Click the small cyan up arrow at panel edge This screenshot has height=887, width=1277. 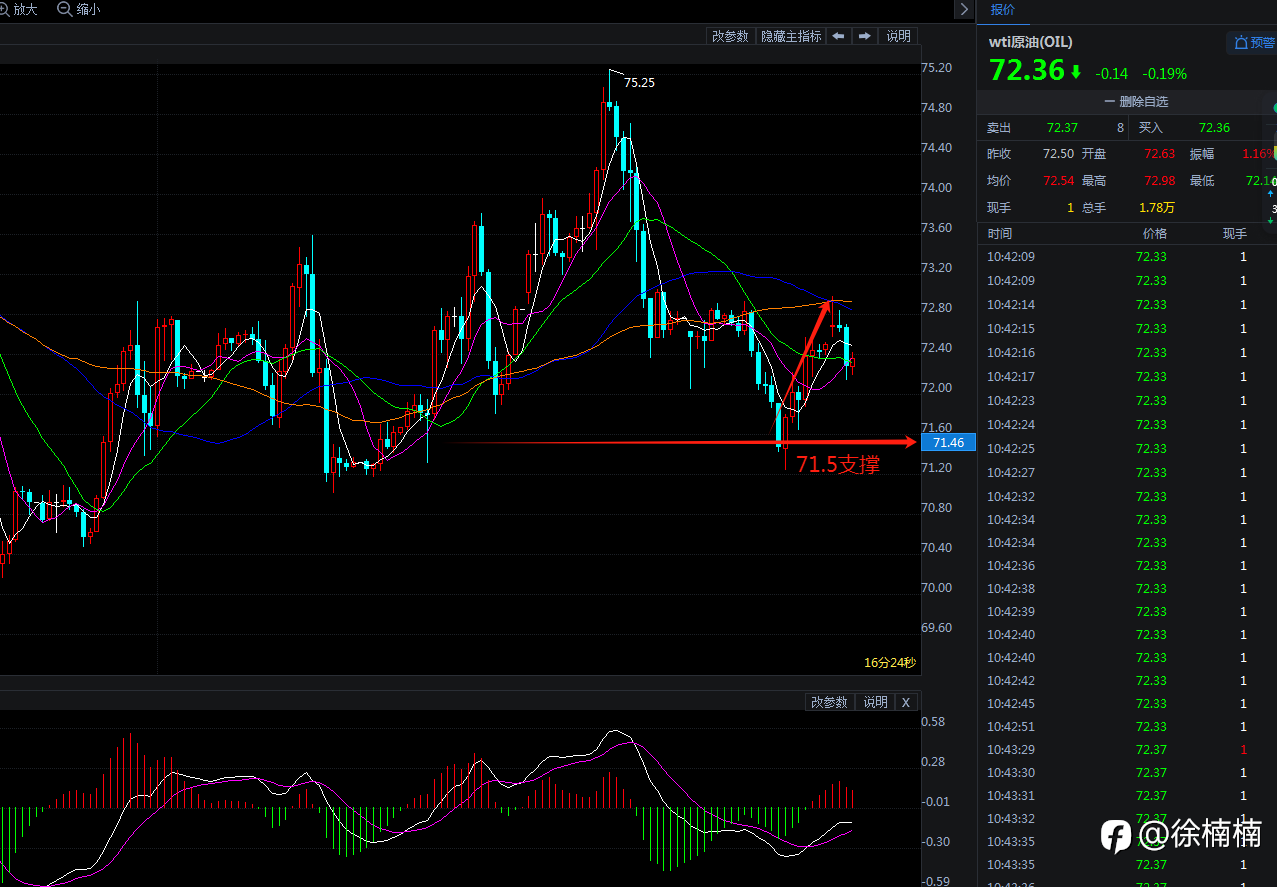[x=1271, y=194]
